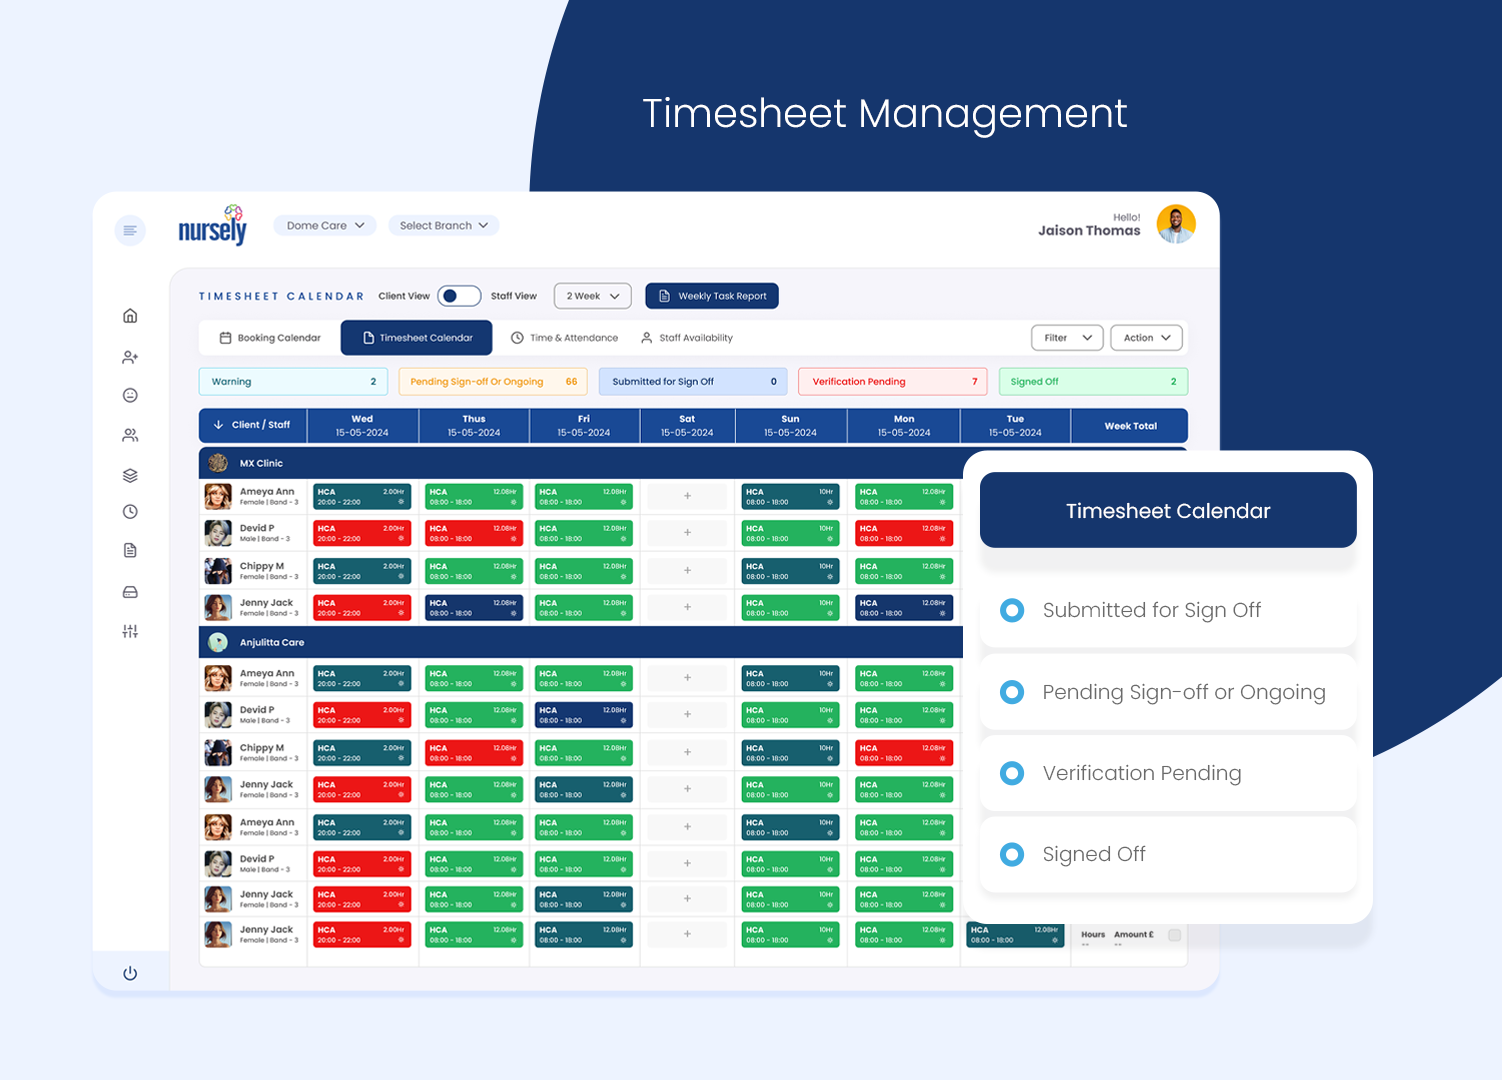The height and width of the screenshot is (1080, 1502).
Task: Open the Staff Availability tab
Action: (x=687, y=338)
